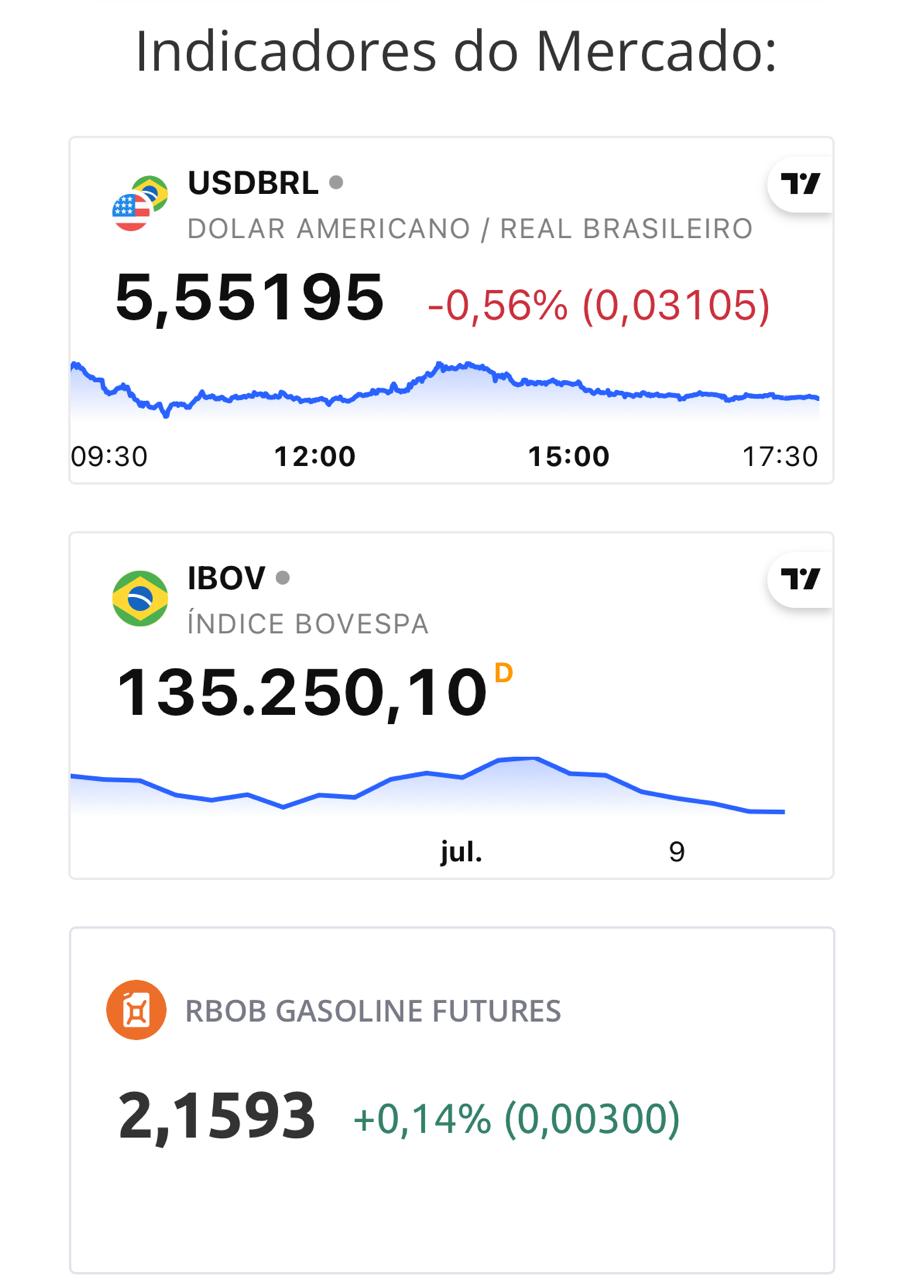Open the USDBRL symbol link

click(253, 184)
